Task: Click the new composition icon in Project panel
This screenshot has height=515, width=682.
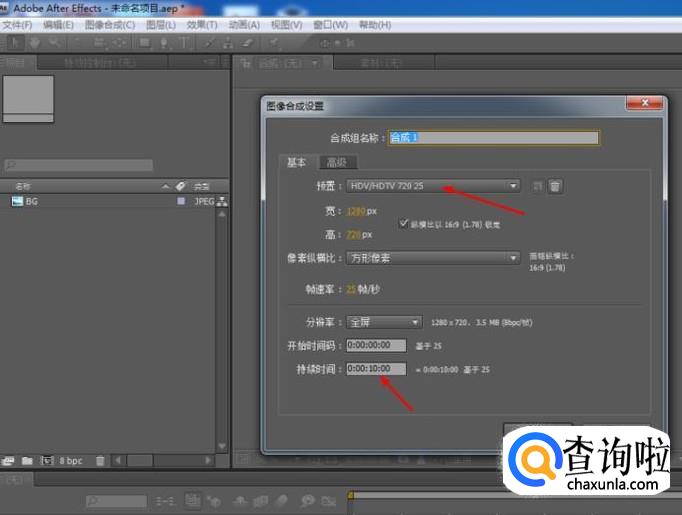Action: 47,460
